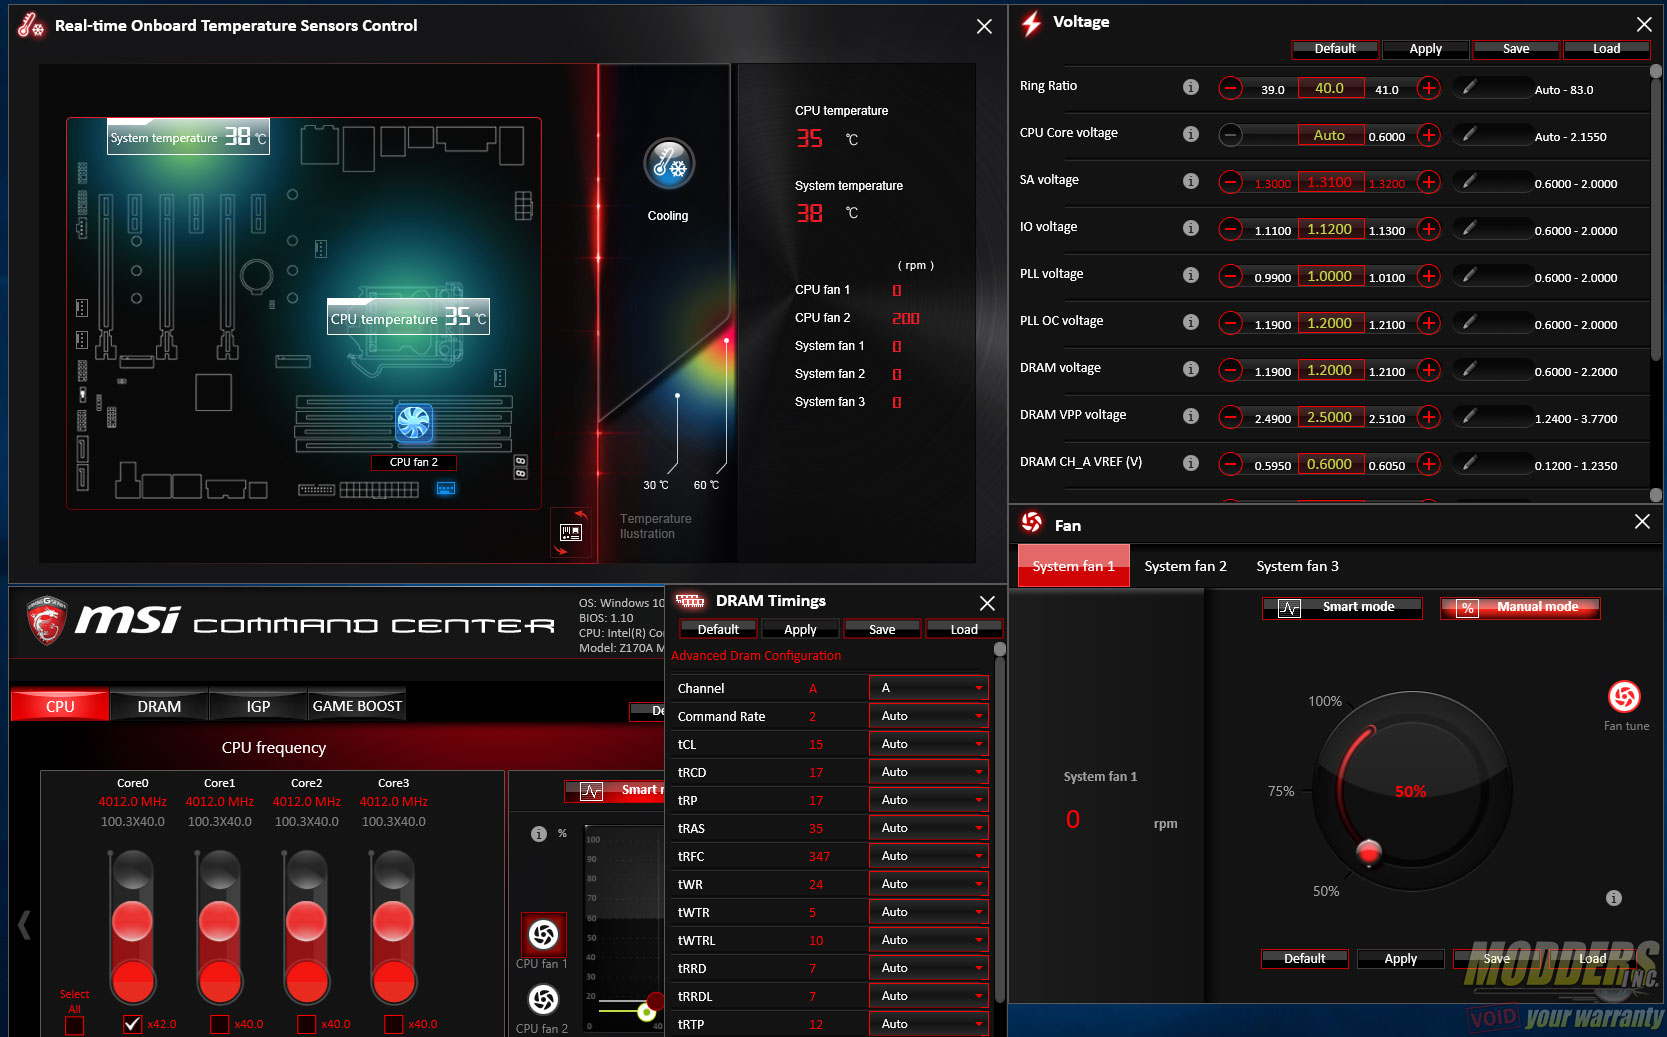Click pencil edit icon for PLL OC voltage
Screen dimensions: 1667x1037
point(1469,322)
